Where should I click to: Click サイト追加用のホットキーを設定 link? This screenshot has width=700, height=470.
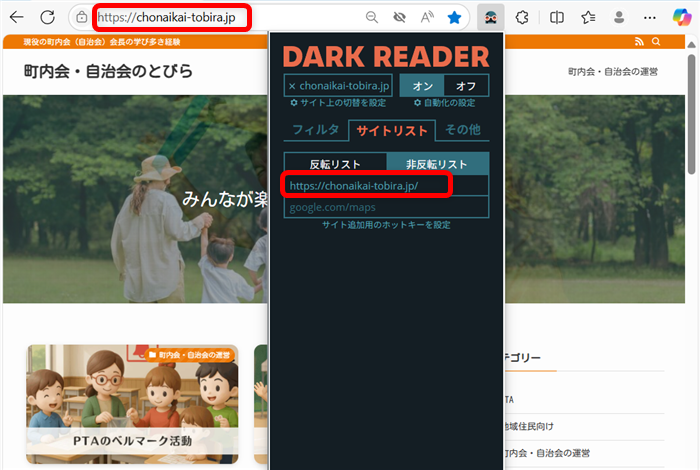click(386, 225)
